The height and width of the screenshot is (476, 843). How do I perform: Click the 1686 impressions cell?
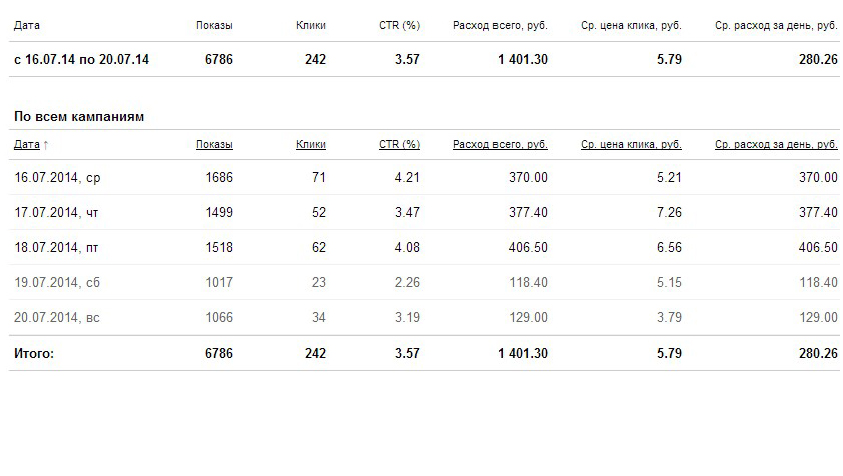219,177
